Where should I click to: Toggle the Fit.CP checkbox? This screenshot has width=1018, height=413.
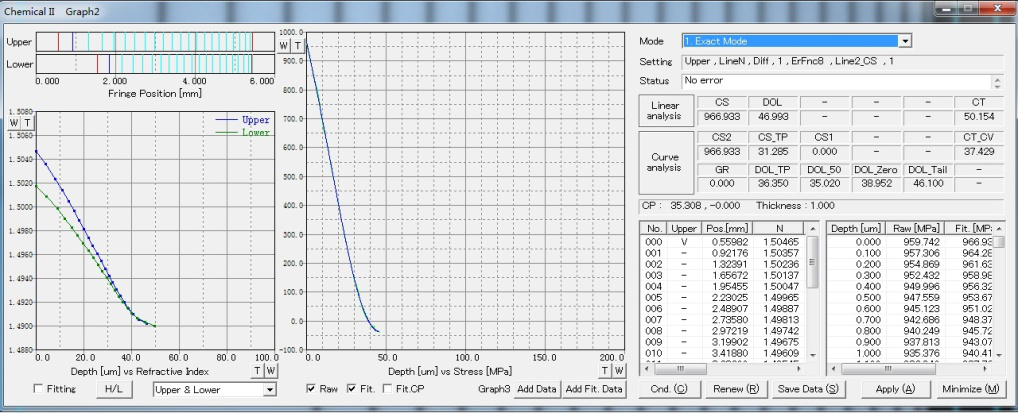coord(387,389)
